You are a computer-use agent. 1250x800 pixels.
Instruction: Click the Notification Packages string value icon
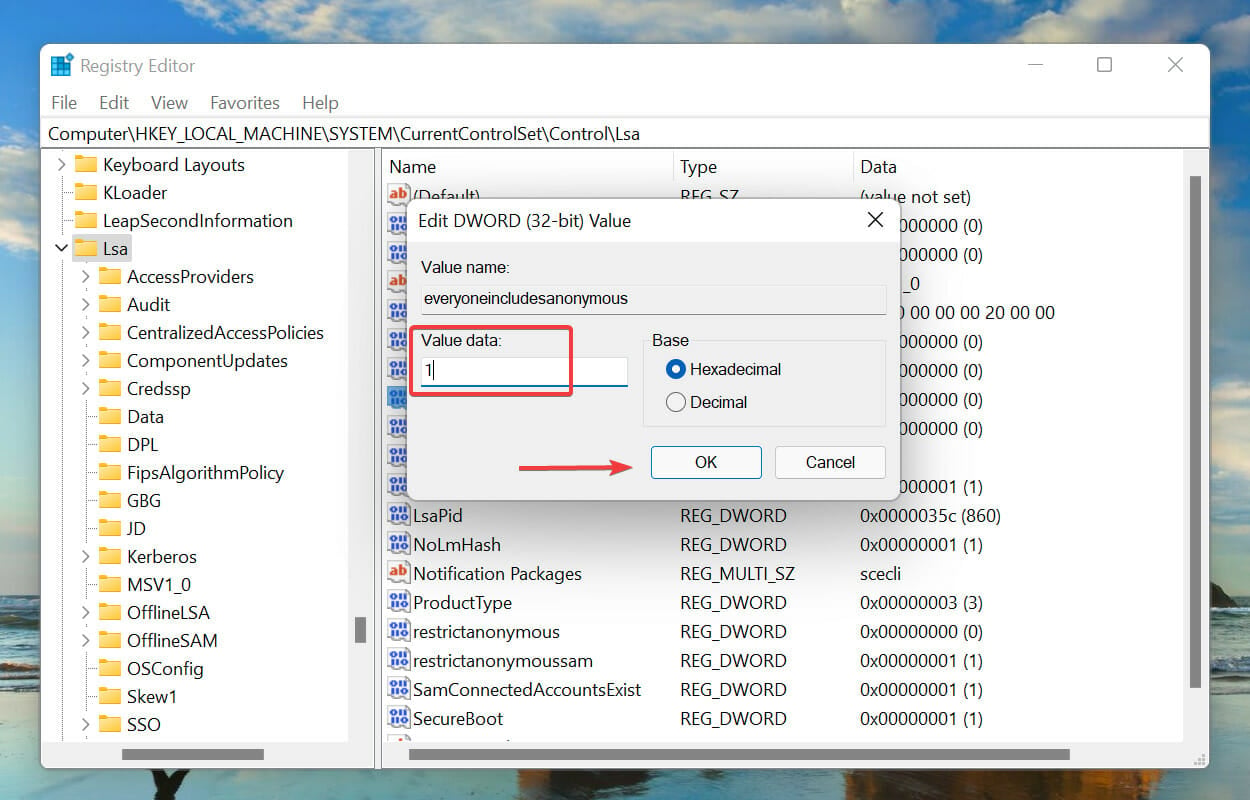point(398,573)
